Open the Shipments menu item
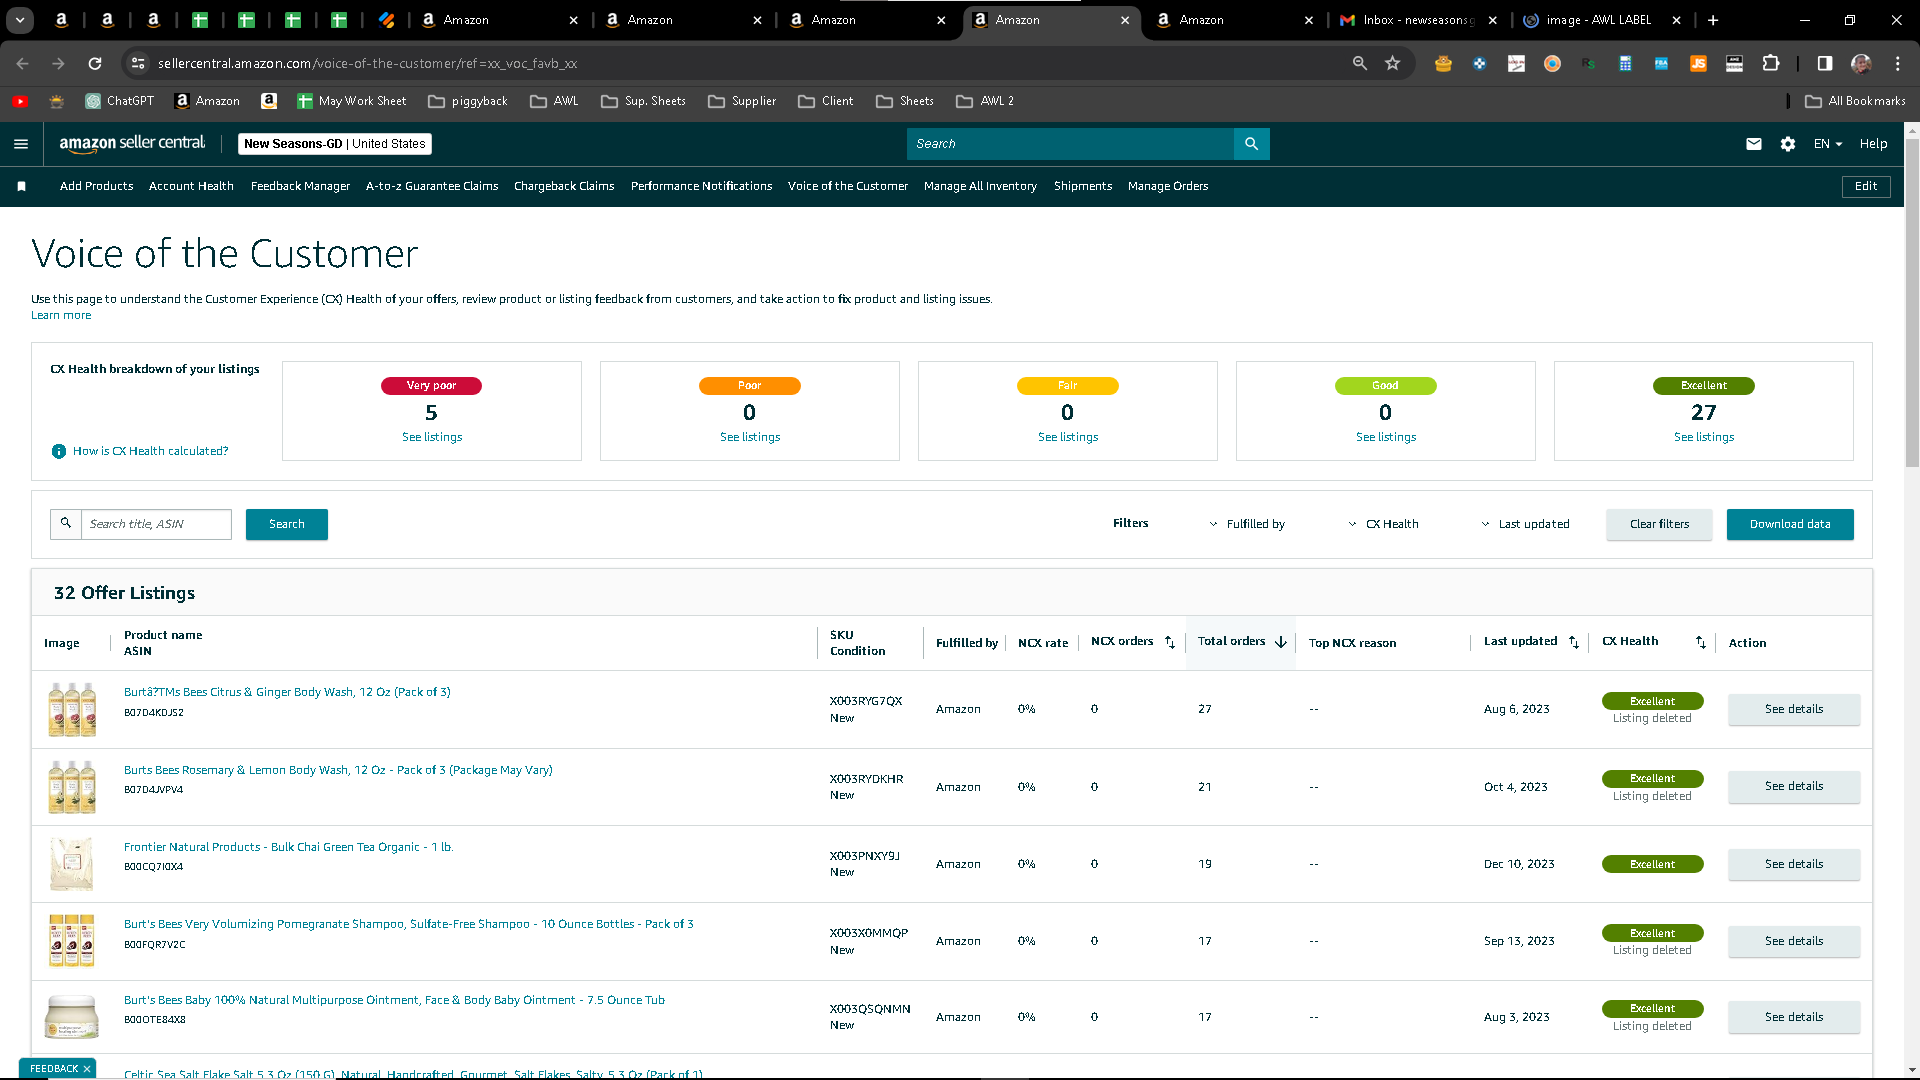This screenshot has height=1080, width=1920. pyautogui.click(x=1083, y=186)
